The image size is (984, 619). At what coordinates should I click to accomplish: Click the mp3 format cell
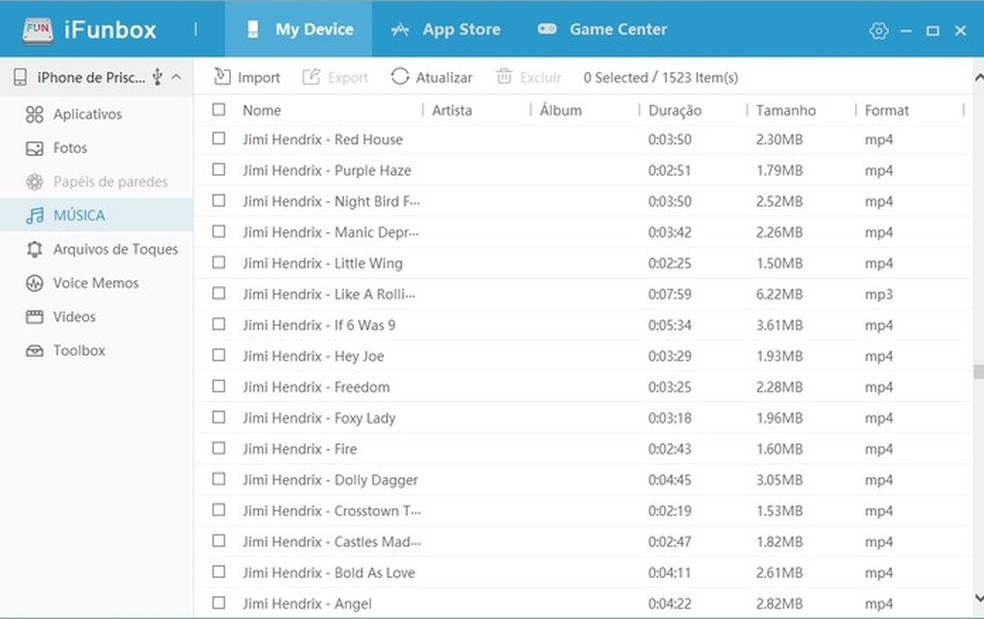tap(879, 295)
